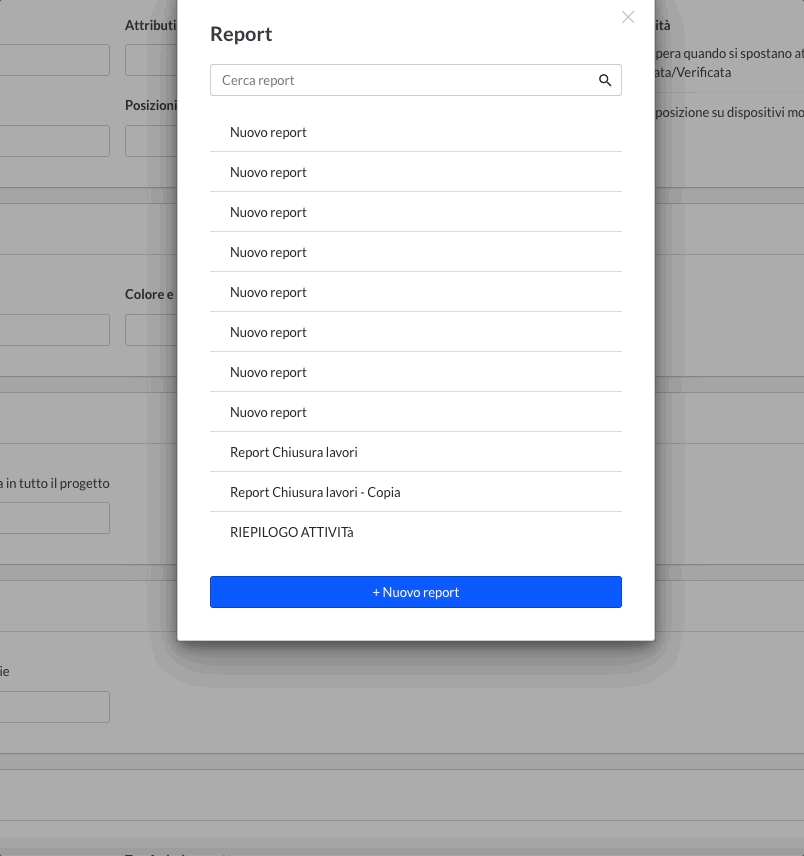Close the Report dialog with the X

(x=628, y=17)
